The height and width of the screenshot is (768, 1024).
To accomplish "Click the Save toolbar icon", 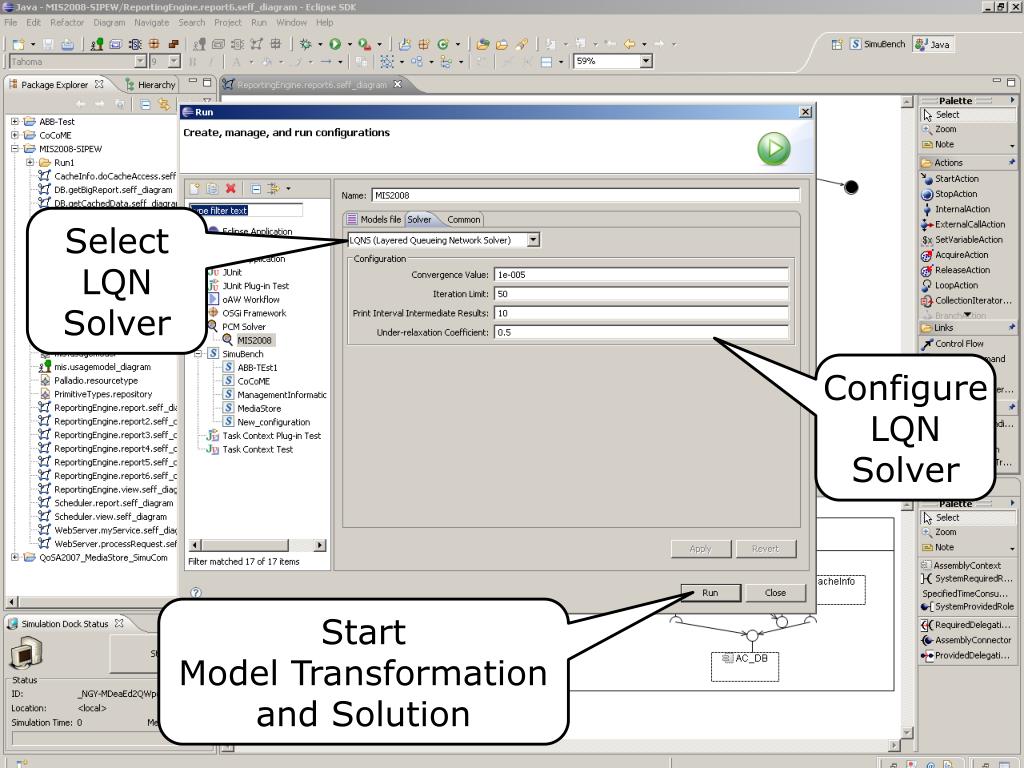I will (48, 44).
